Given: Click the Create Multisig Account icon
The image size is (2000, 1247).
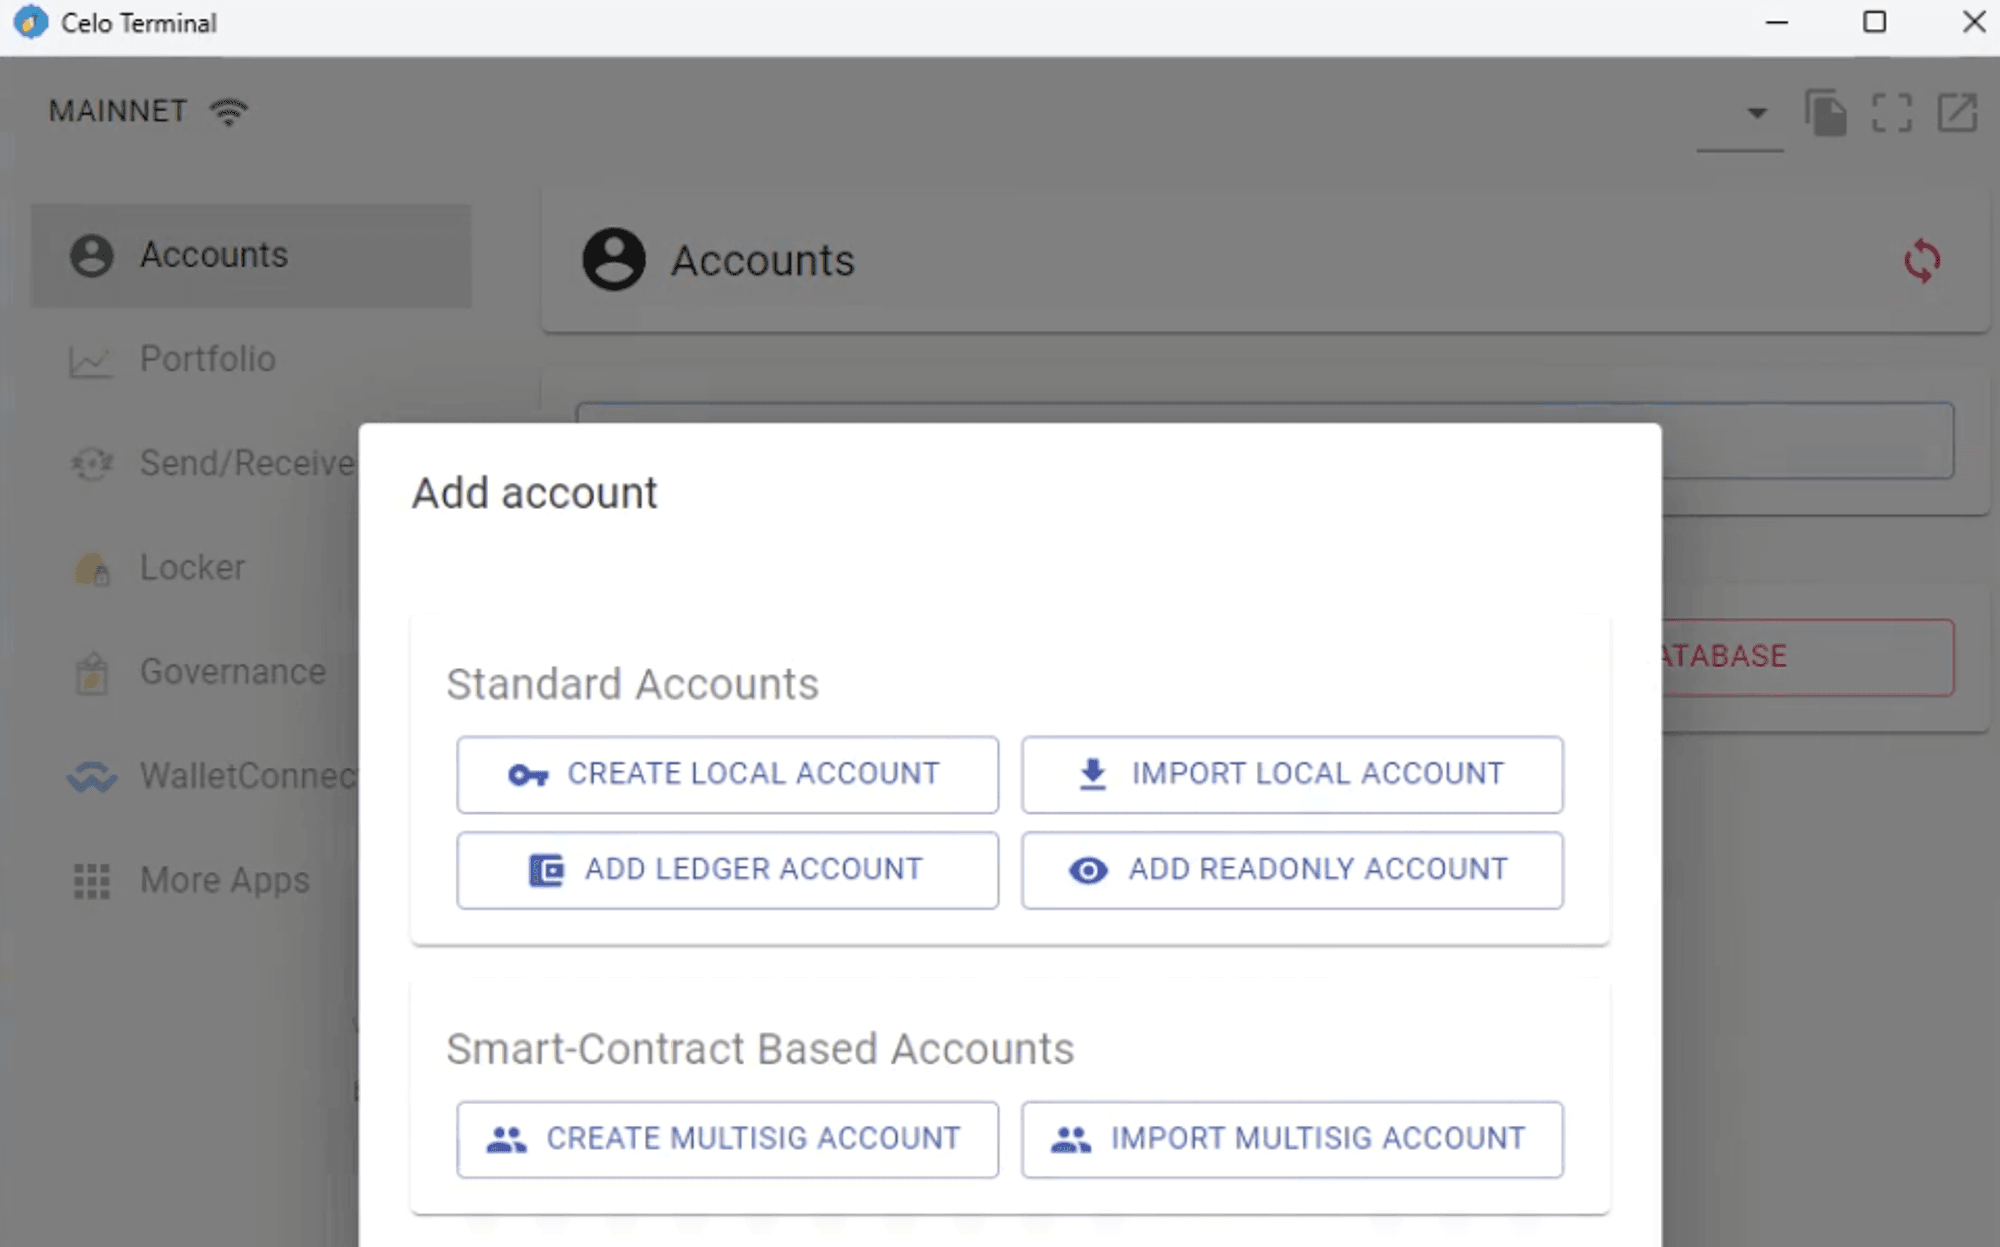Looking at the screenshot, I should pyautogui.click(x=504, y=1138).
